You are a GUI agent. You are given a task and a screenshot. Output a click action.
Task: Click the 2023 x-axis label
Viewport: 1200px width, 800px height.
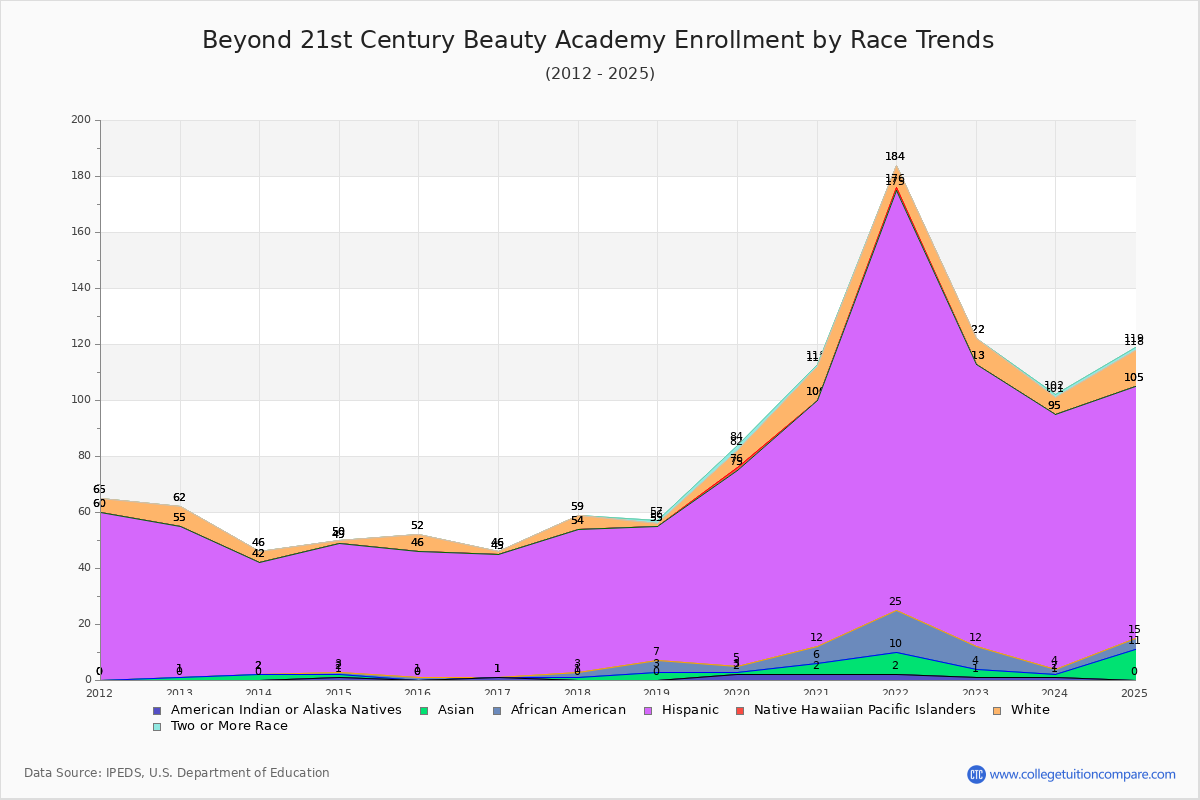point(976,692)
